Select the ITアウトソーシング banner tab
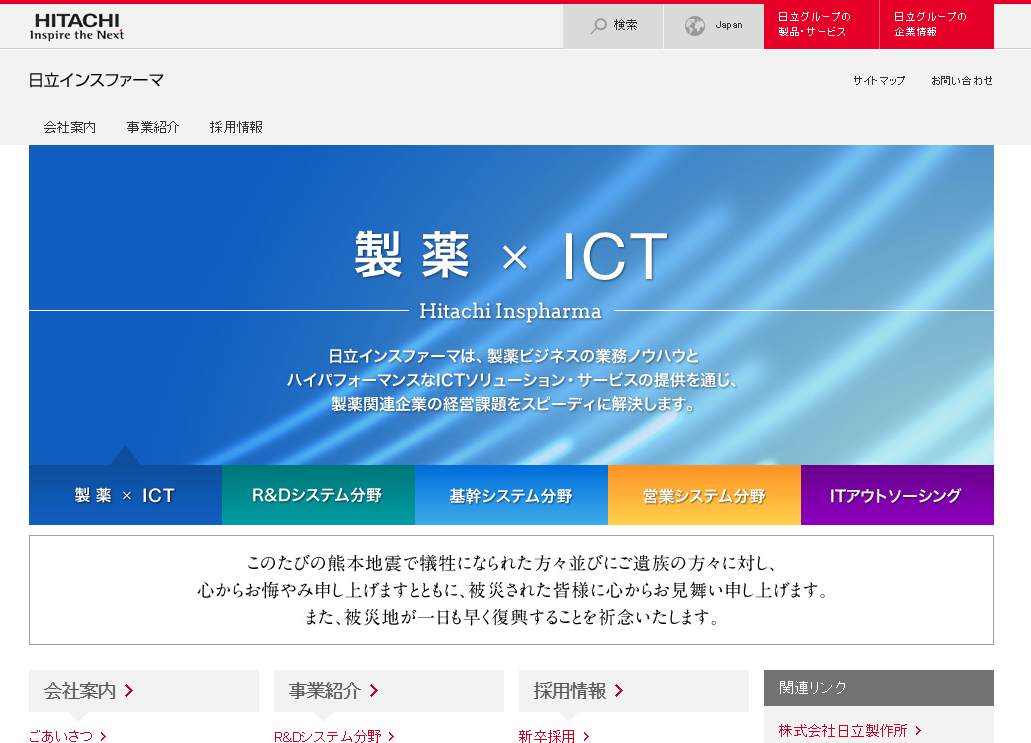 pos(898,495)
